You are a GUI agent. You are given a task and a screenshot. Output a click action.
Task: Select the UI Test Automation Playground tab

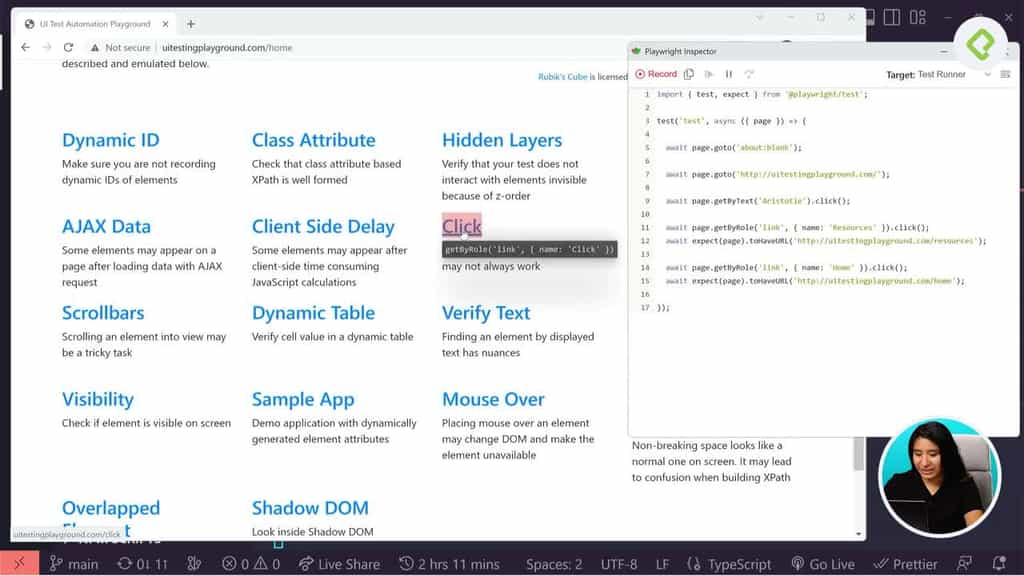[x=95, y=24]
